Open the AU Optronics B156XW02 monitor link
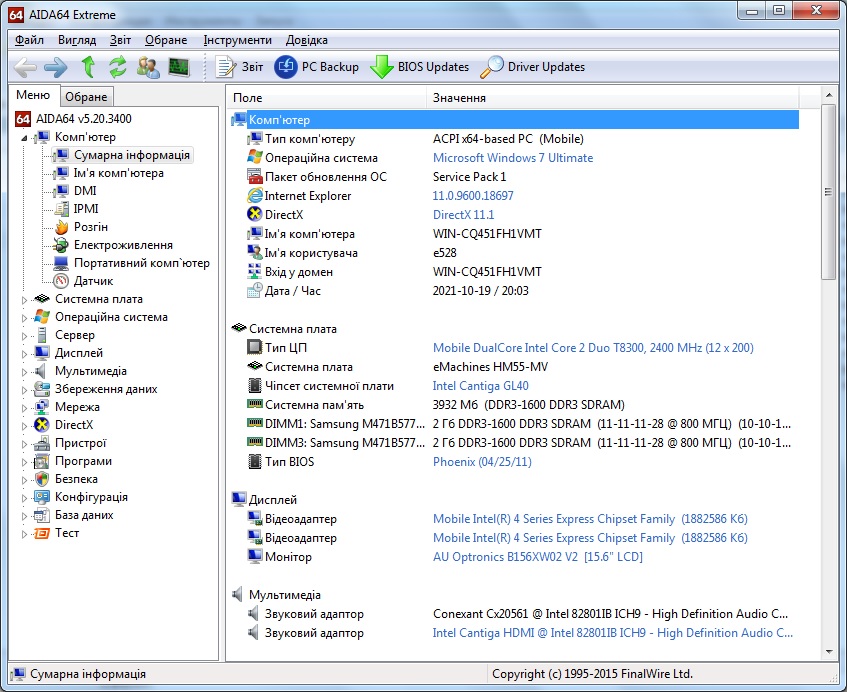The image size is (847, 692). (537, 557)
